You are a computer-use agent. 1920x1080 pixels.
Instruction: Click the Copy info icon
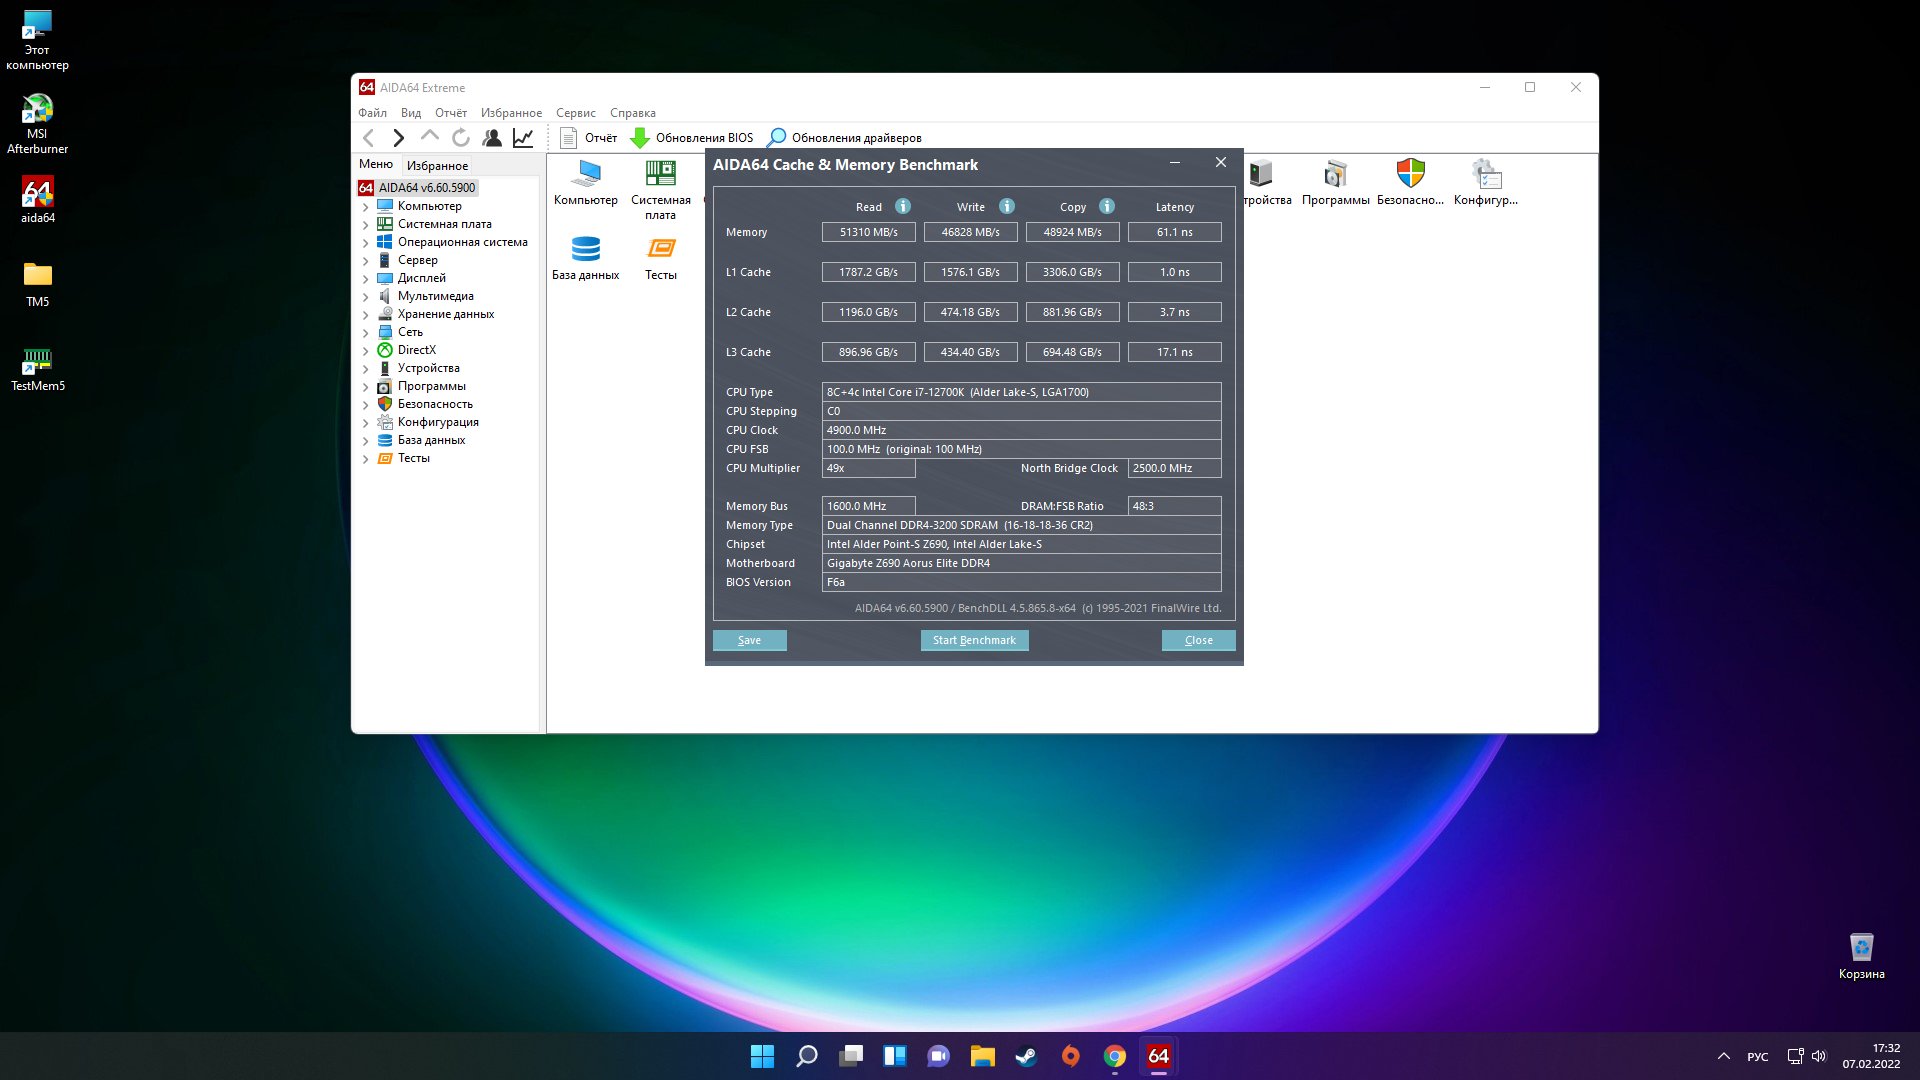coord(1107,206)
